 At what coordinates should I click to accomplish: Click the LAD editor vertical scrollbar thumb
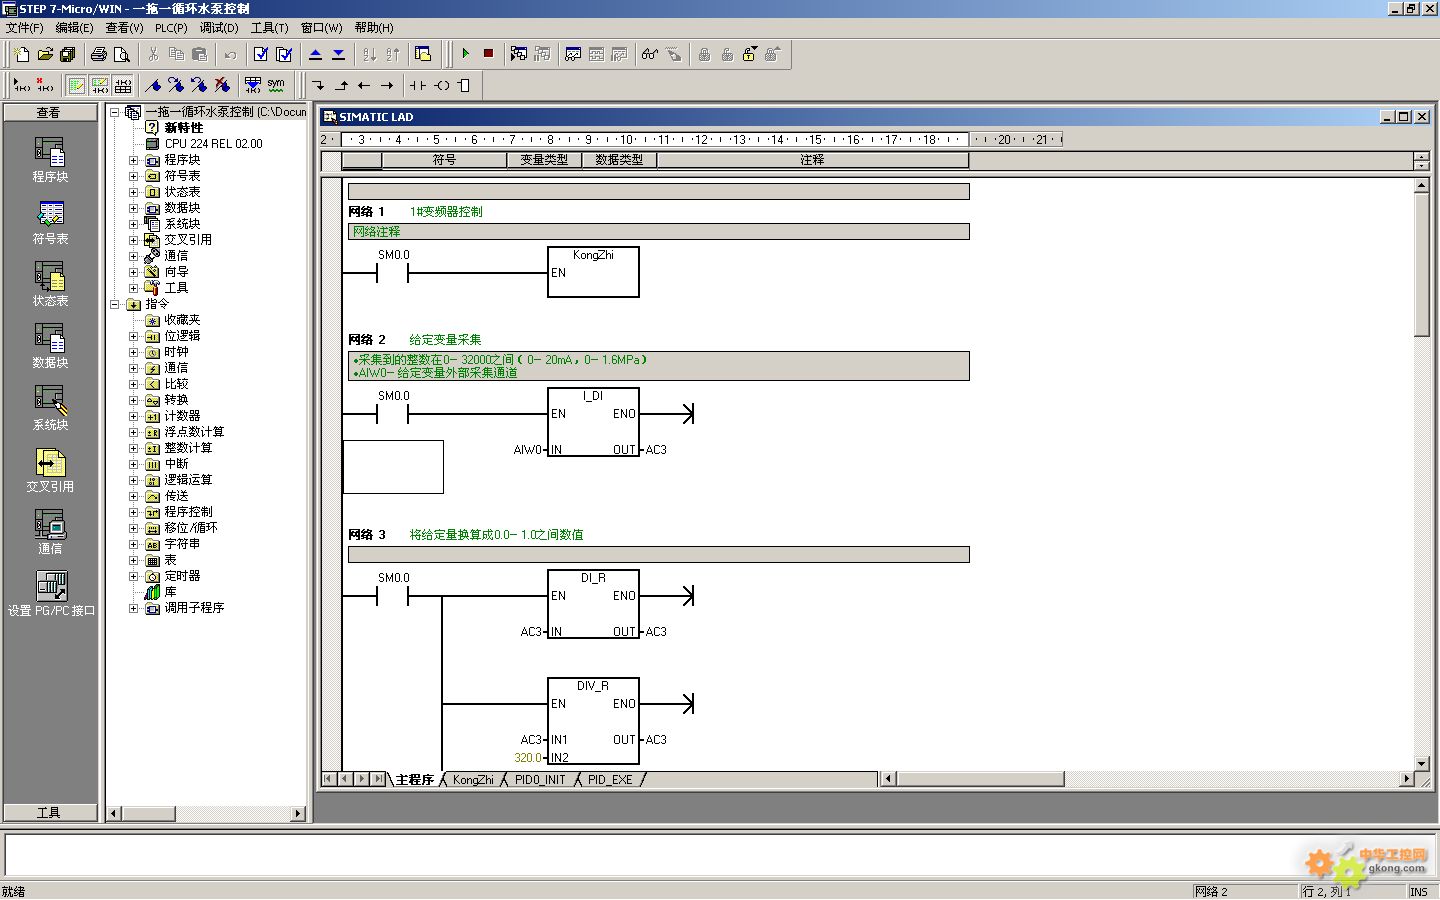click(1422, 266)
